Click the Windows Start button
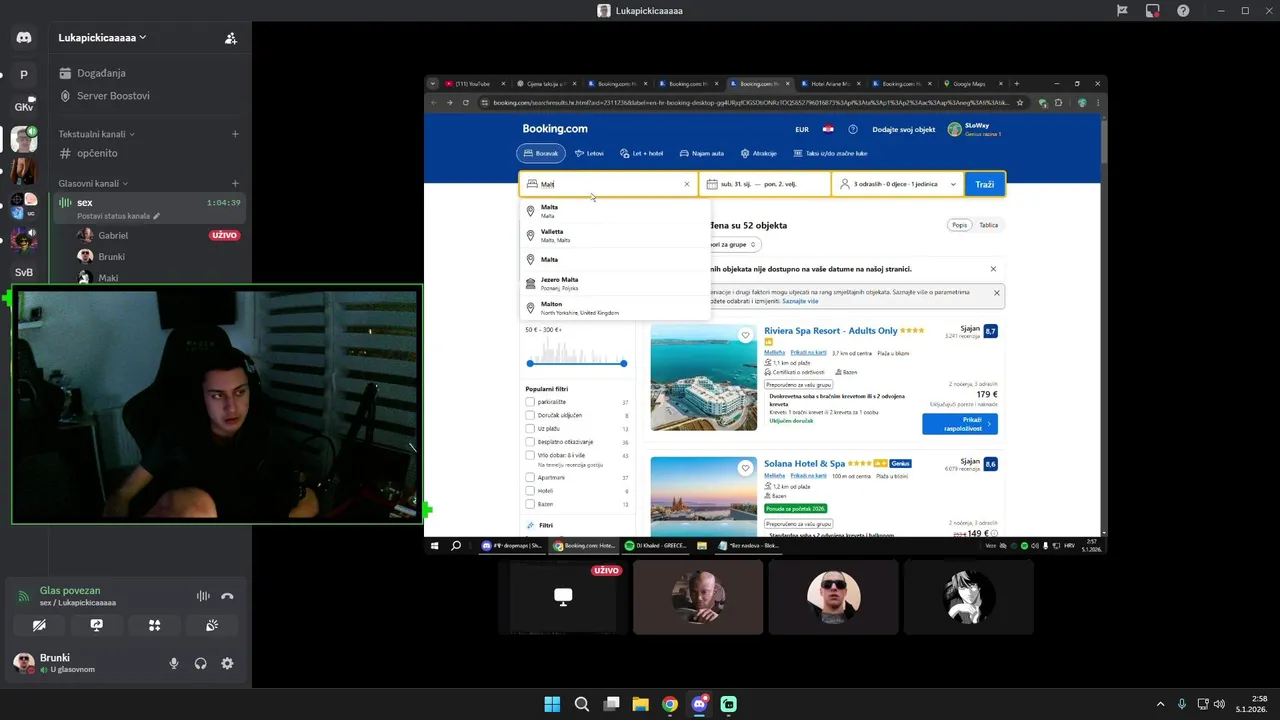Screen dimensions: 1280x720 (552, 704)
